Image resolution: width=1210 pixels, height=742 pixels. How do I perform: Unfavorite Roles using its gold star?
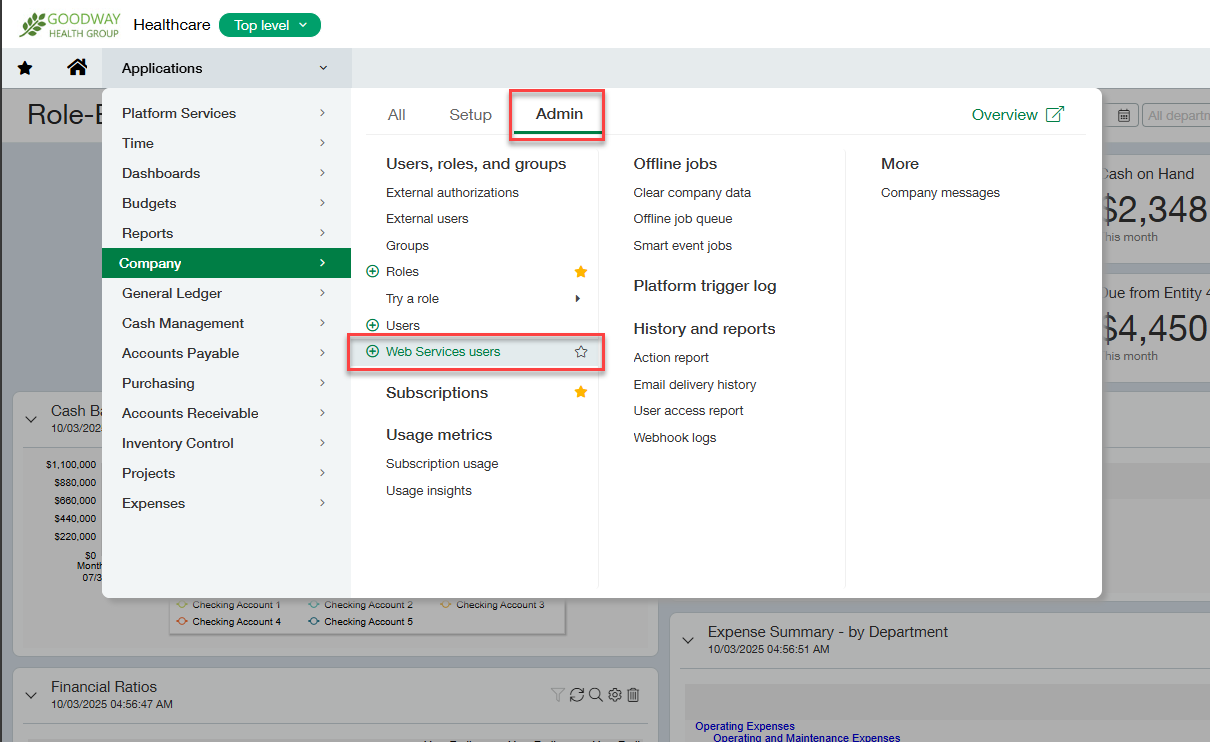(581, 272)
